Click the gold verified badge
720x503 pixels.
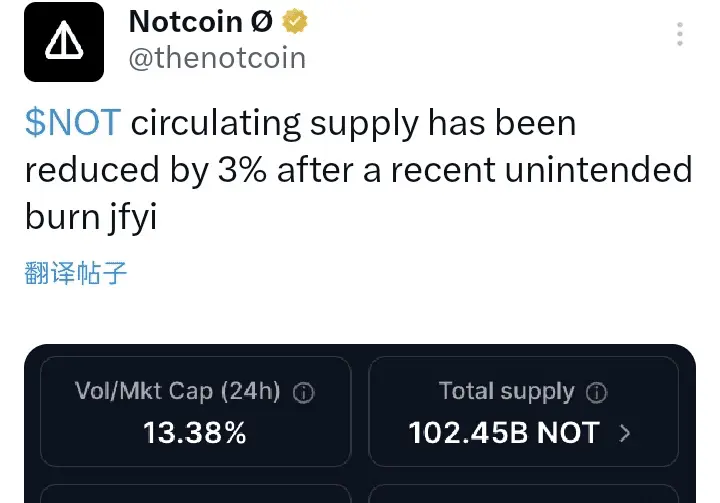click(294, 21)
